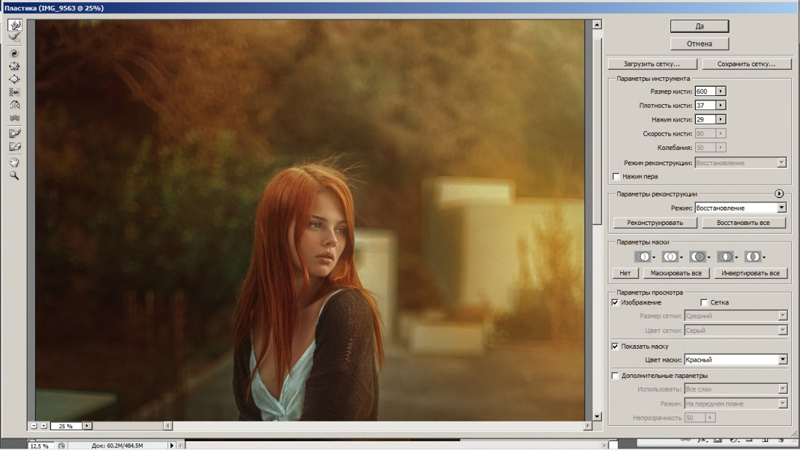
Task: Click the Загрузить сетку... button
Action: tap(652, 64)
